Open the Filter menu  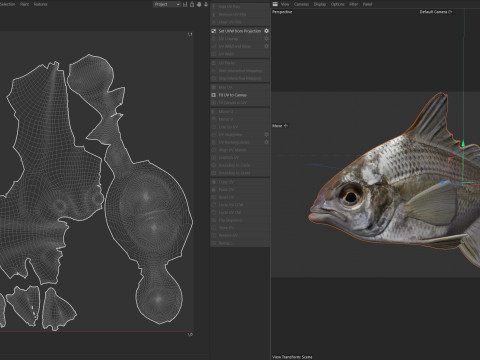(x=354, y=4)
